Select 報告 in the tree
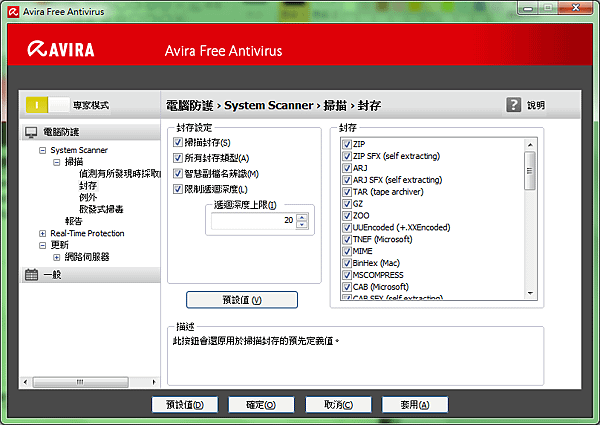The height and width of the screenshot is (425, 600). [73, 221]
